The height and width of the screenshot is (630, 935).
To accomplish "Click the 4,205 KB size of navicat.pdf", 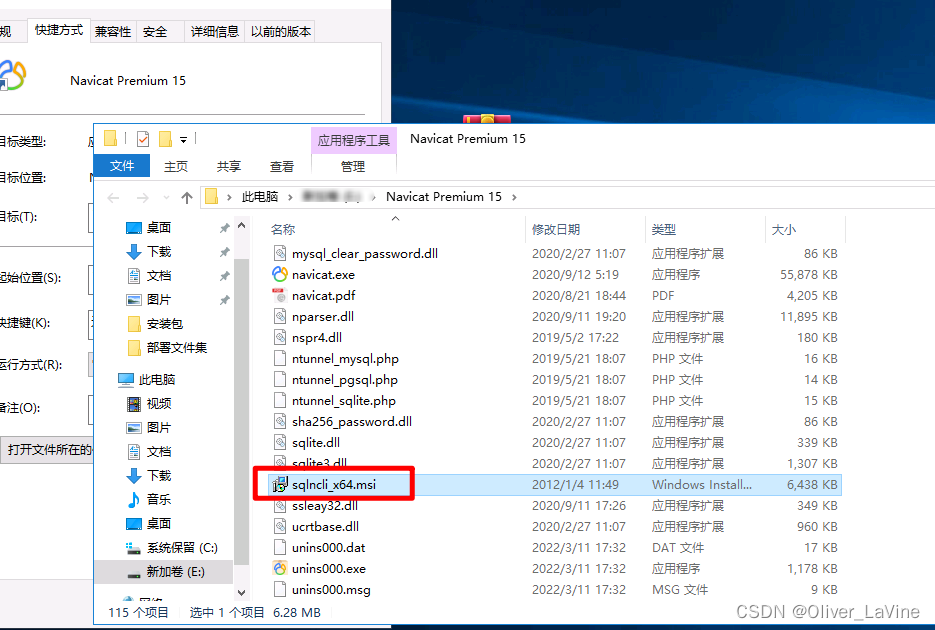I will [812, 296].
